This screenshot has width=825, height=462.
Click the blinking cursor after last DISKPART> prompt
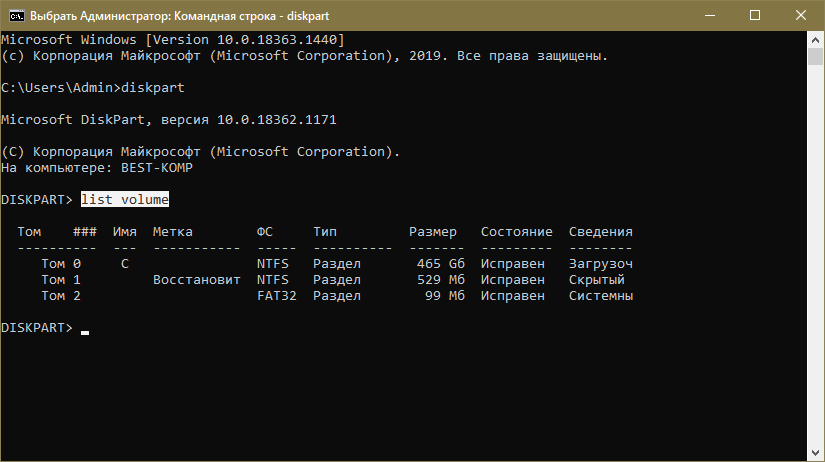[x=85, y=329]
